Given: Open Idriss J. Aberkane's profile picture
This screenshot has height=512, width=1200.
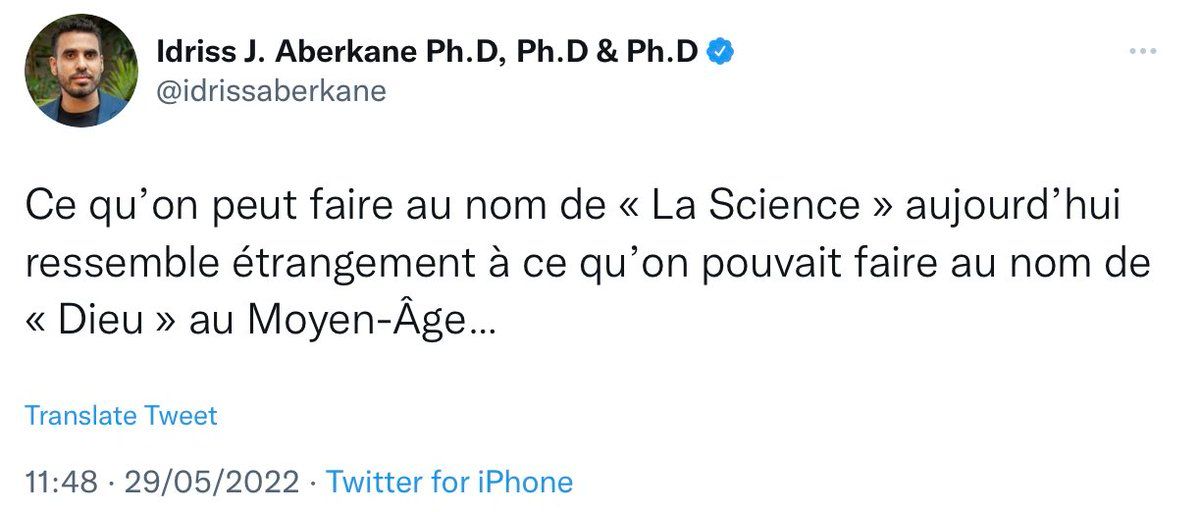Looking at the screenshot, I should coord(82,71).
